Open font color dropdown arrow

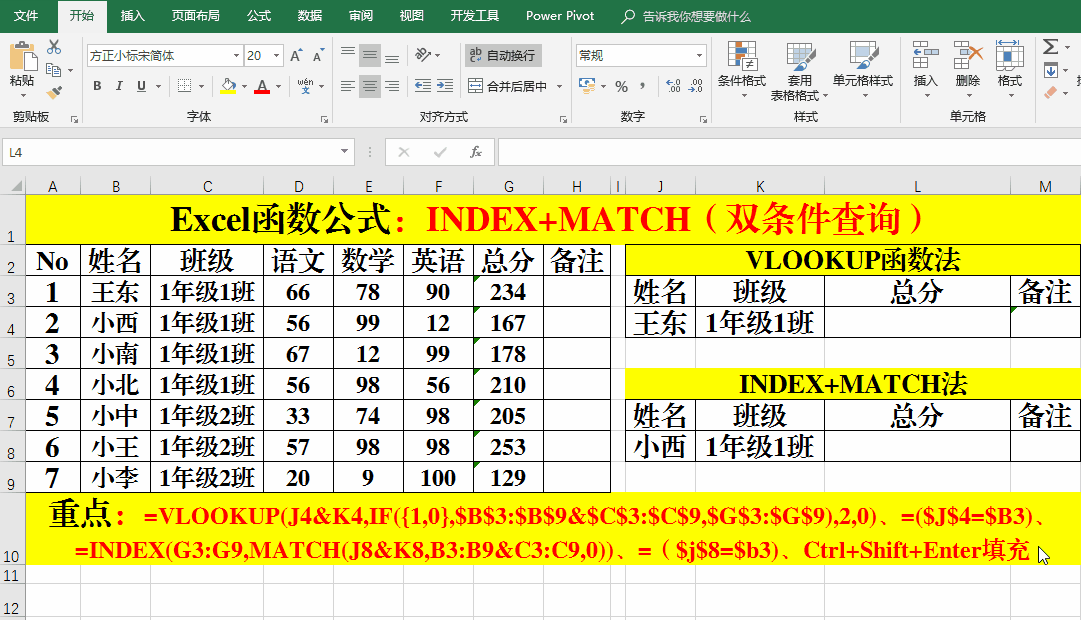click(279, 87)
